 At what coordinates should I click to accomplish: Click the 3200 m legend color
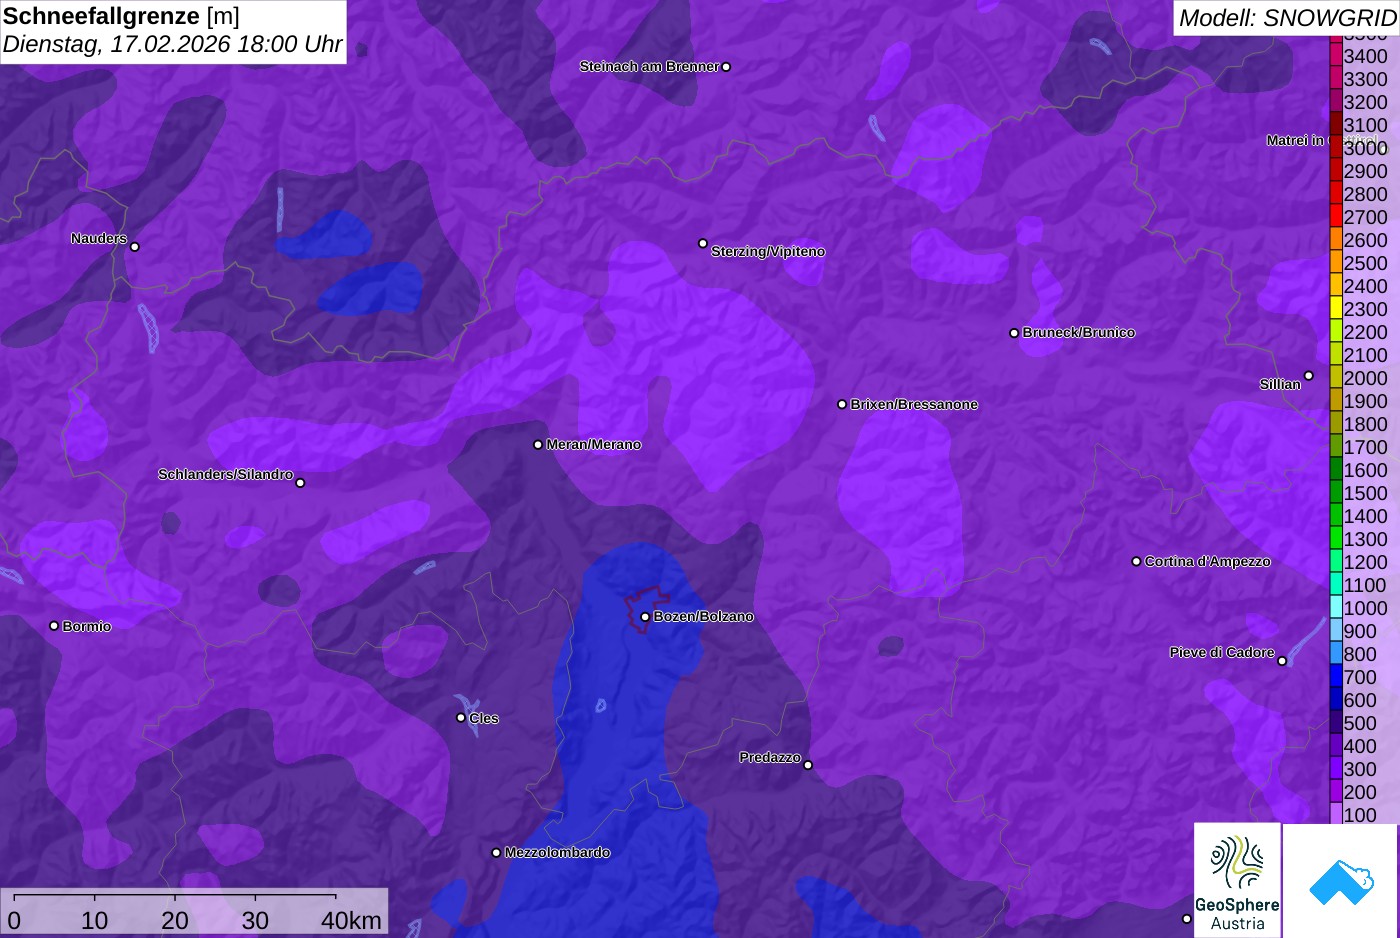point(1336,101)
